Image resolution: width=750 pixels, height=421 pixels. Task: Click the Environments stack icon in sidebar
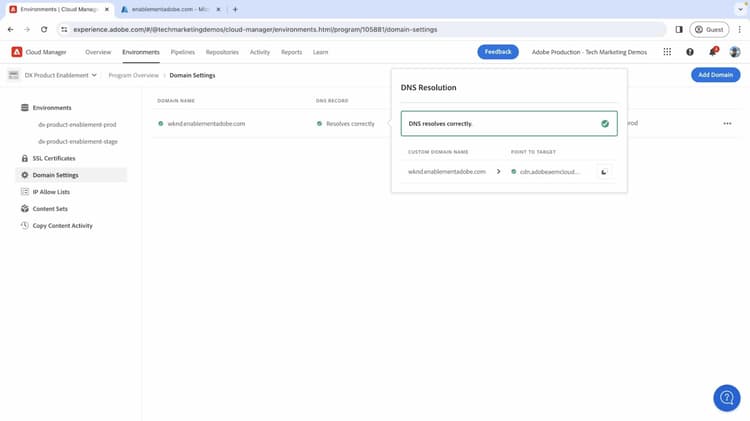pos(25,108)
